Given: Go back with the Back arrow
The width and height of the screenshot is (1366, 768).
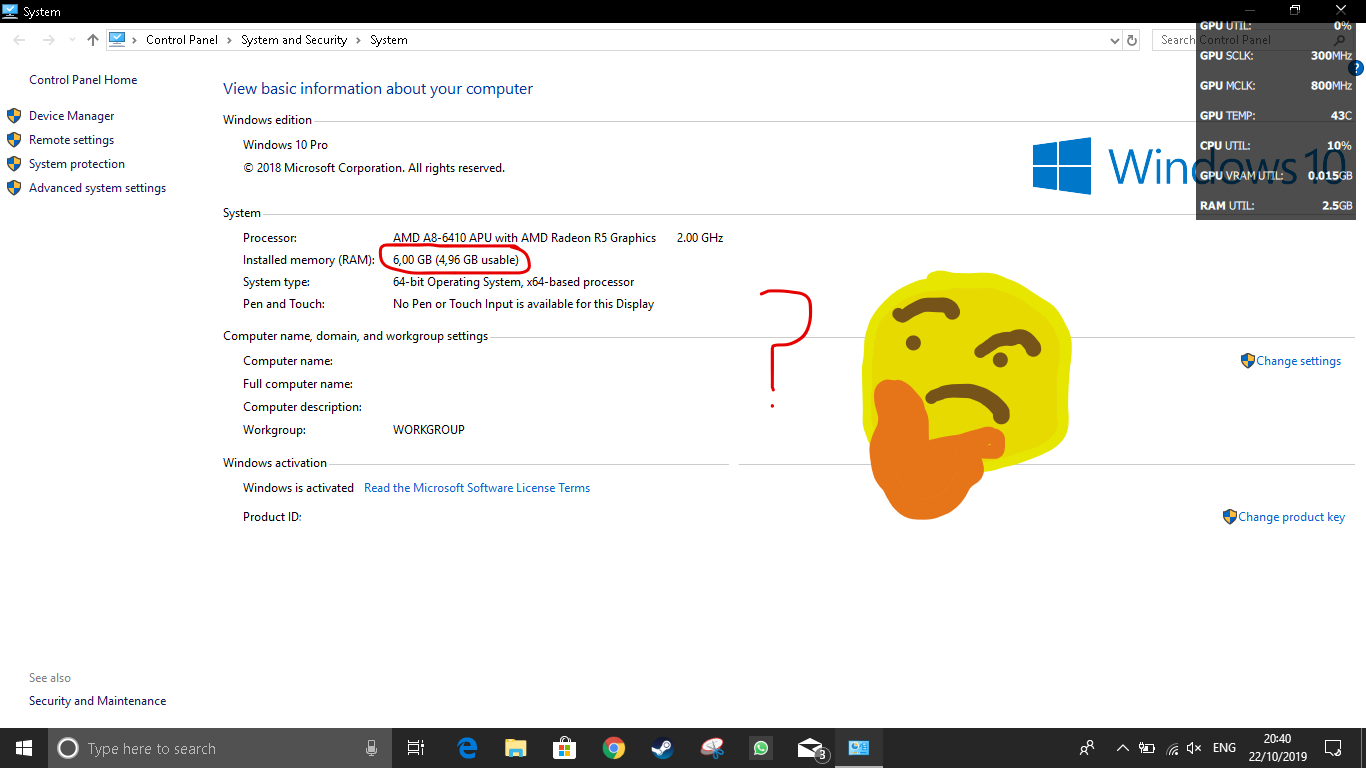Looking at the screenshot, I should [19, 40].
